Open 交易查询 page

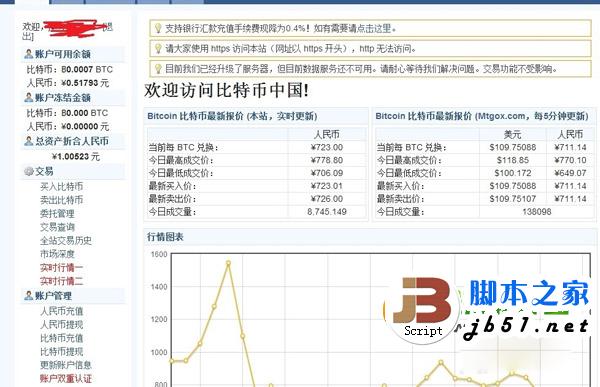(x=57, y=227)
